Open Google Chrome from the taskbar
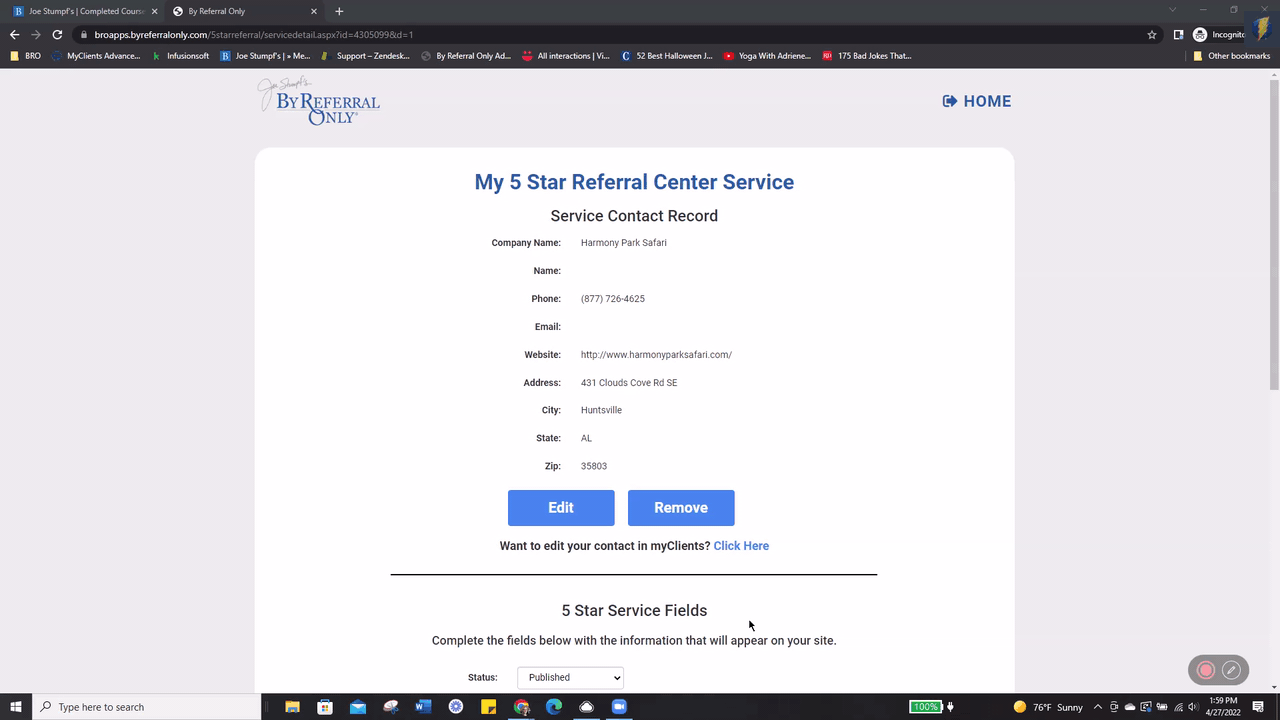Image resolution: width=1280 pixels, height=720 pixels. coord(521,707)
